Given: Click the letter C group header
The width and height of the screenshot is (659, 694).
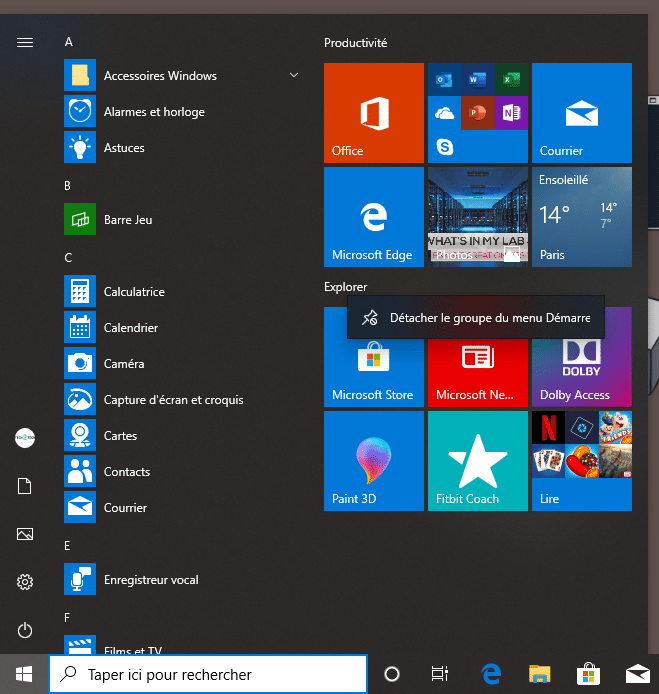Looking at the screenshot, I should [69, 258].
